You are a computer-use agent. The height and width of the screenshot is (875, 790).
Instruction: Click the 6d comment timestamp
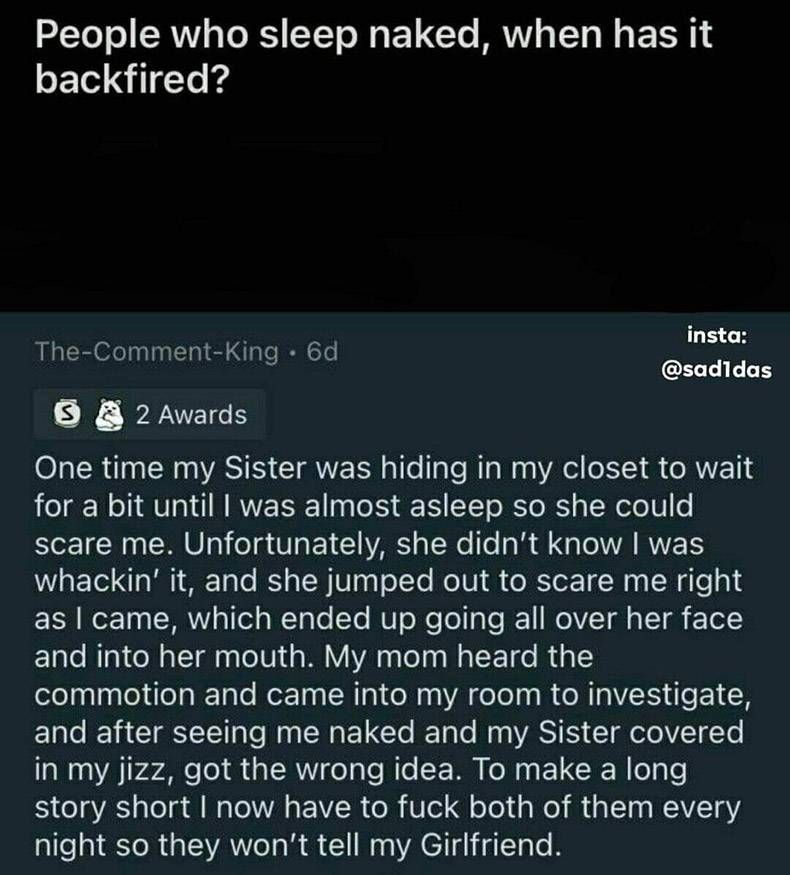[x=322, y=352]
